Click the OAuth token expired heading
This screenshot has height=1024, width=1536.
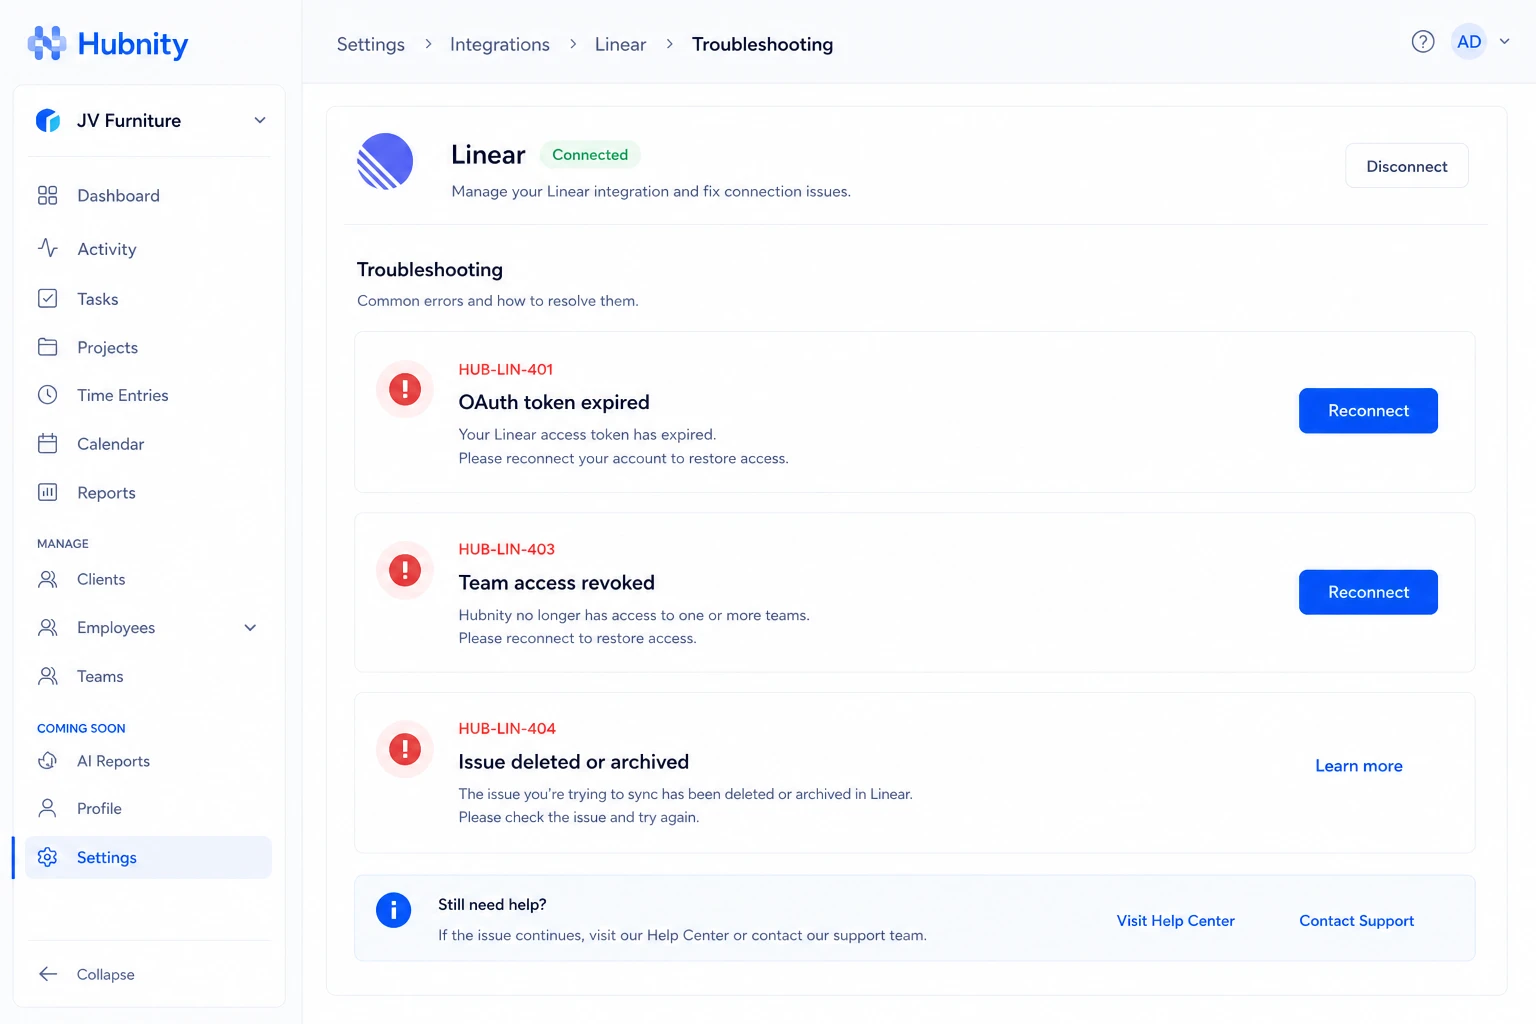pos(554,402)
